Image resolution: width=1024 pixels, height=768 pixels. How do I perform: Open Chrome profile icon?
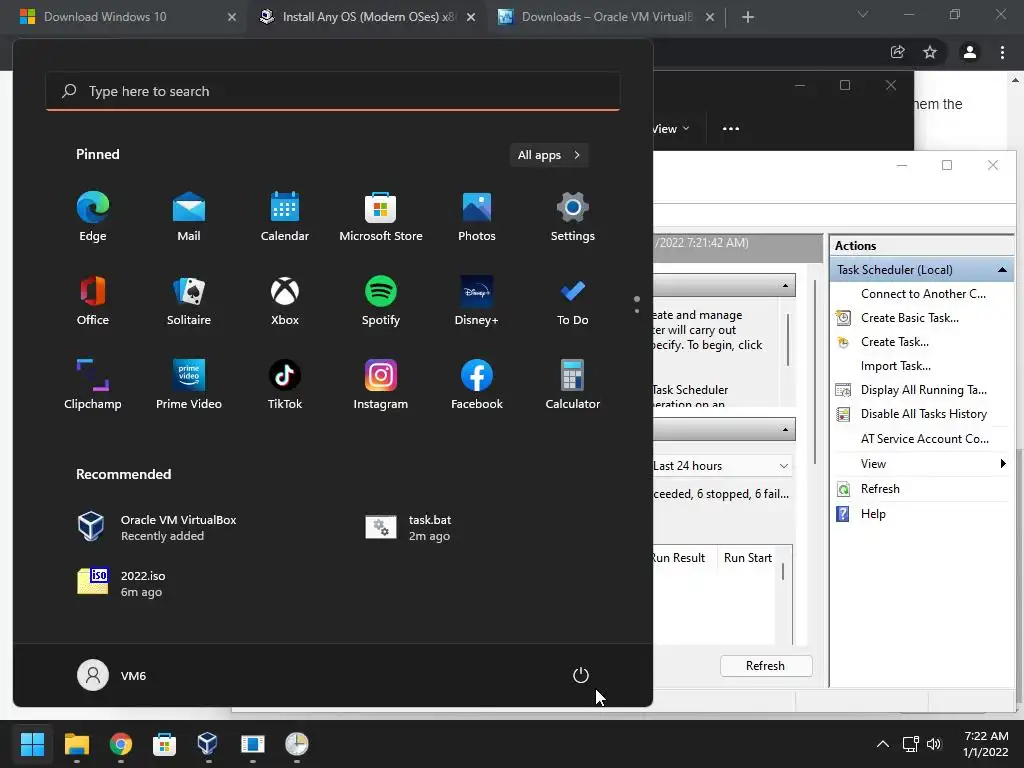(x=970, y=52)
